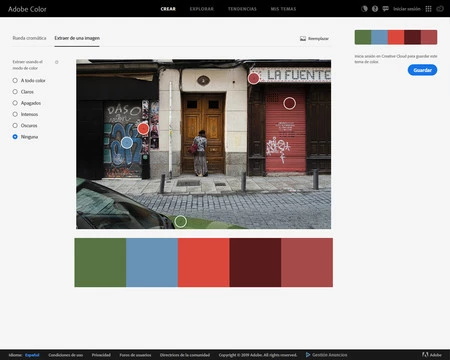Click red picker marker near LA FUENTE sign

point(253,78)
